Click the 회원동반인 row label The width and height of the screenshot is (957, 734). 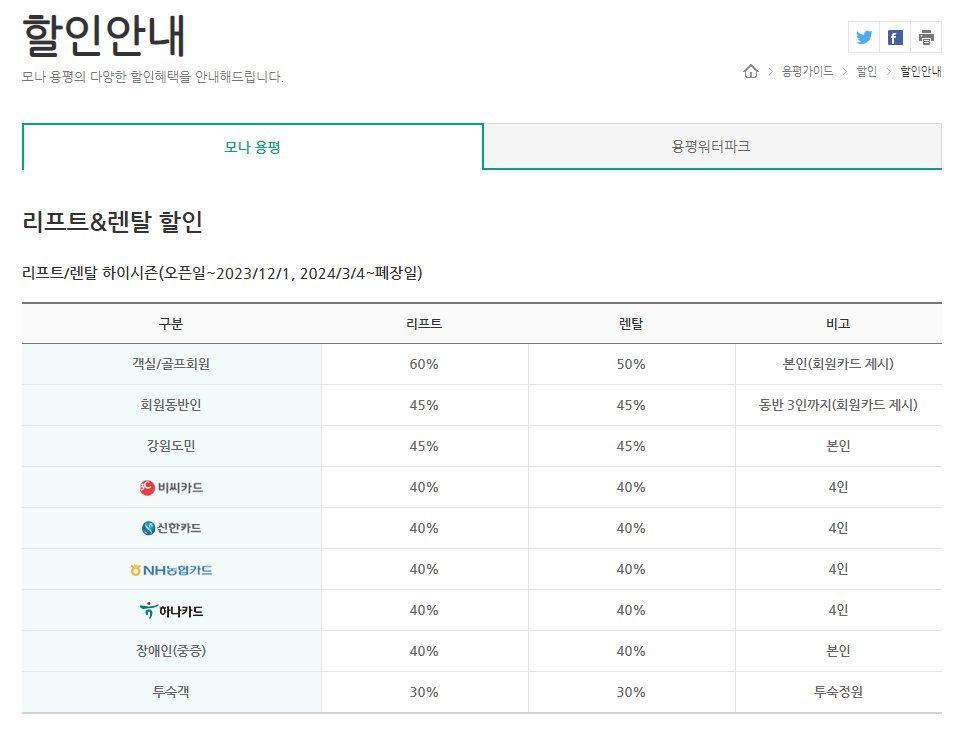click(171, 406)
